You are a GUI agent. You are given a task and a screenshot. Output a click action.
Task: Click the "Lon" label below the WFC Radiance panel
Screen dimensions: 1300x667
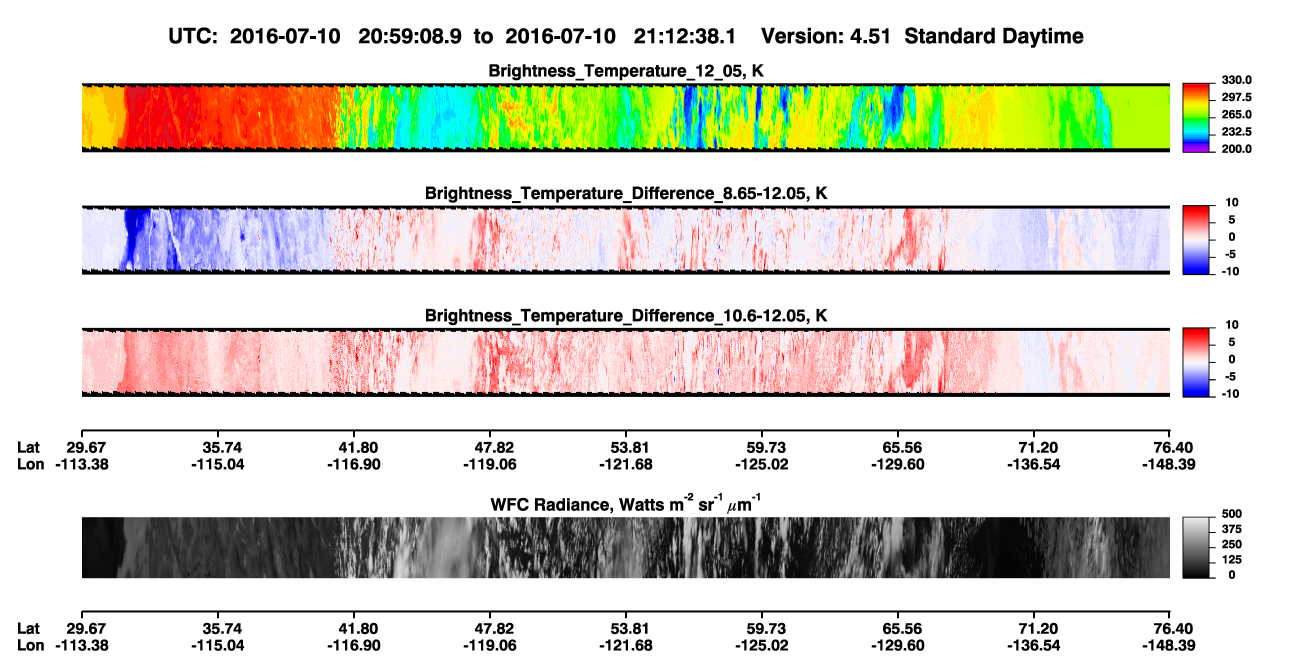31,644
